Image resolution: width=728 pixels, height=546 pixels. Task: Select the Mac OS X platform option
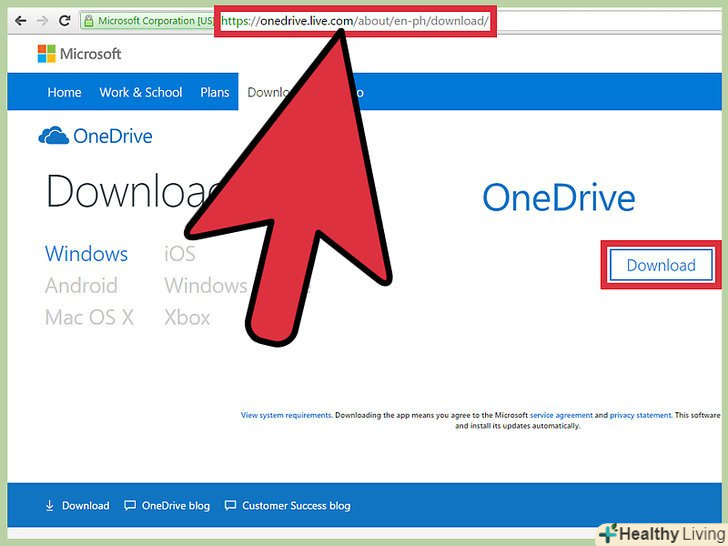89,318
